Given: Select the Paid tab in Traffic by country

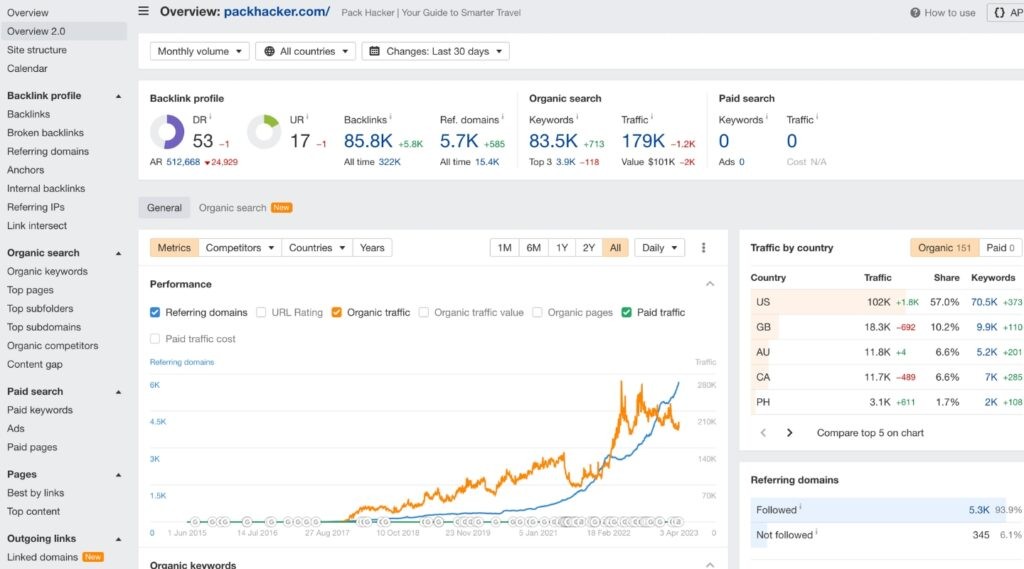Looking at the screenshot, I should click(1000, 248).
